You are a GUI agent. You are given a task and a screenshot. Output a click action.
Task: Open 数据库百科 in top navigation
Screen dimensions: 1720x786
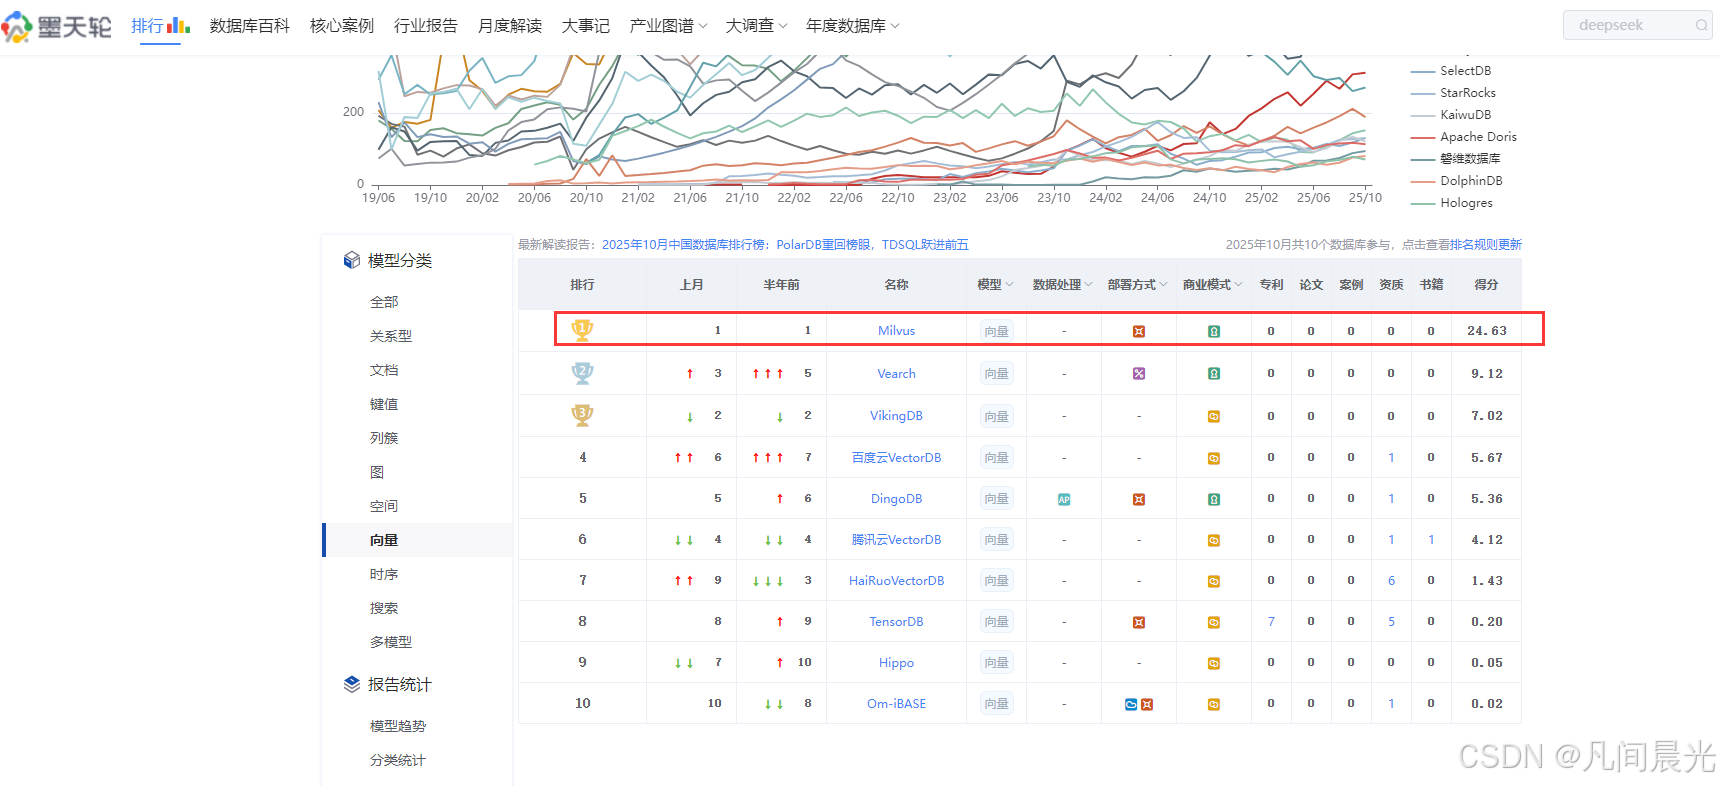[x=249, y=26]
